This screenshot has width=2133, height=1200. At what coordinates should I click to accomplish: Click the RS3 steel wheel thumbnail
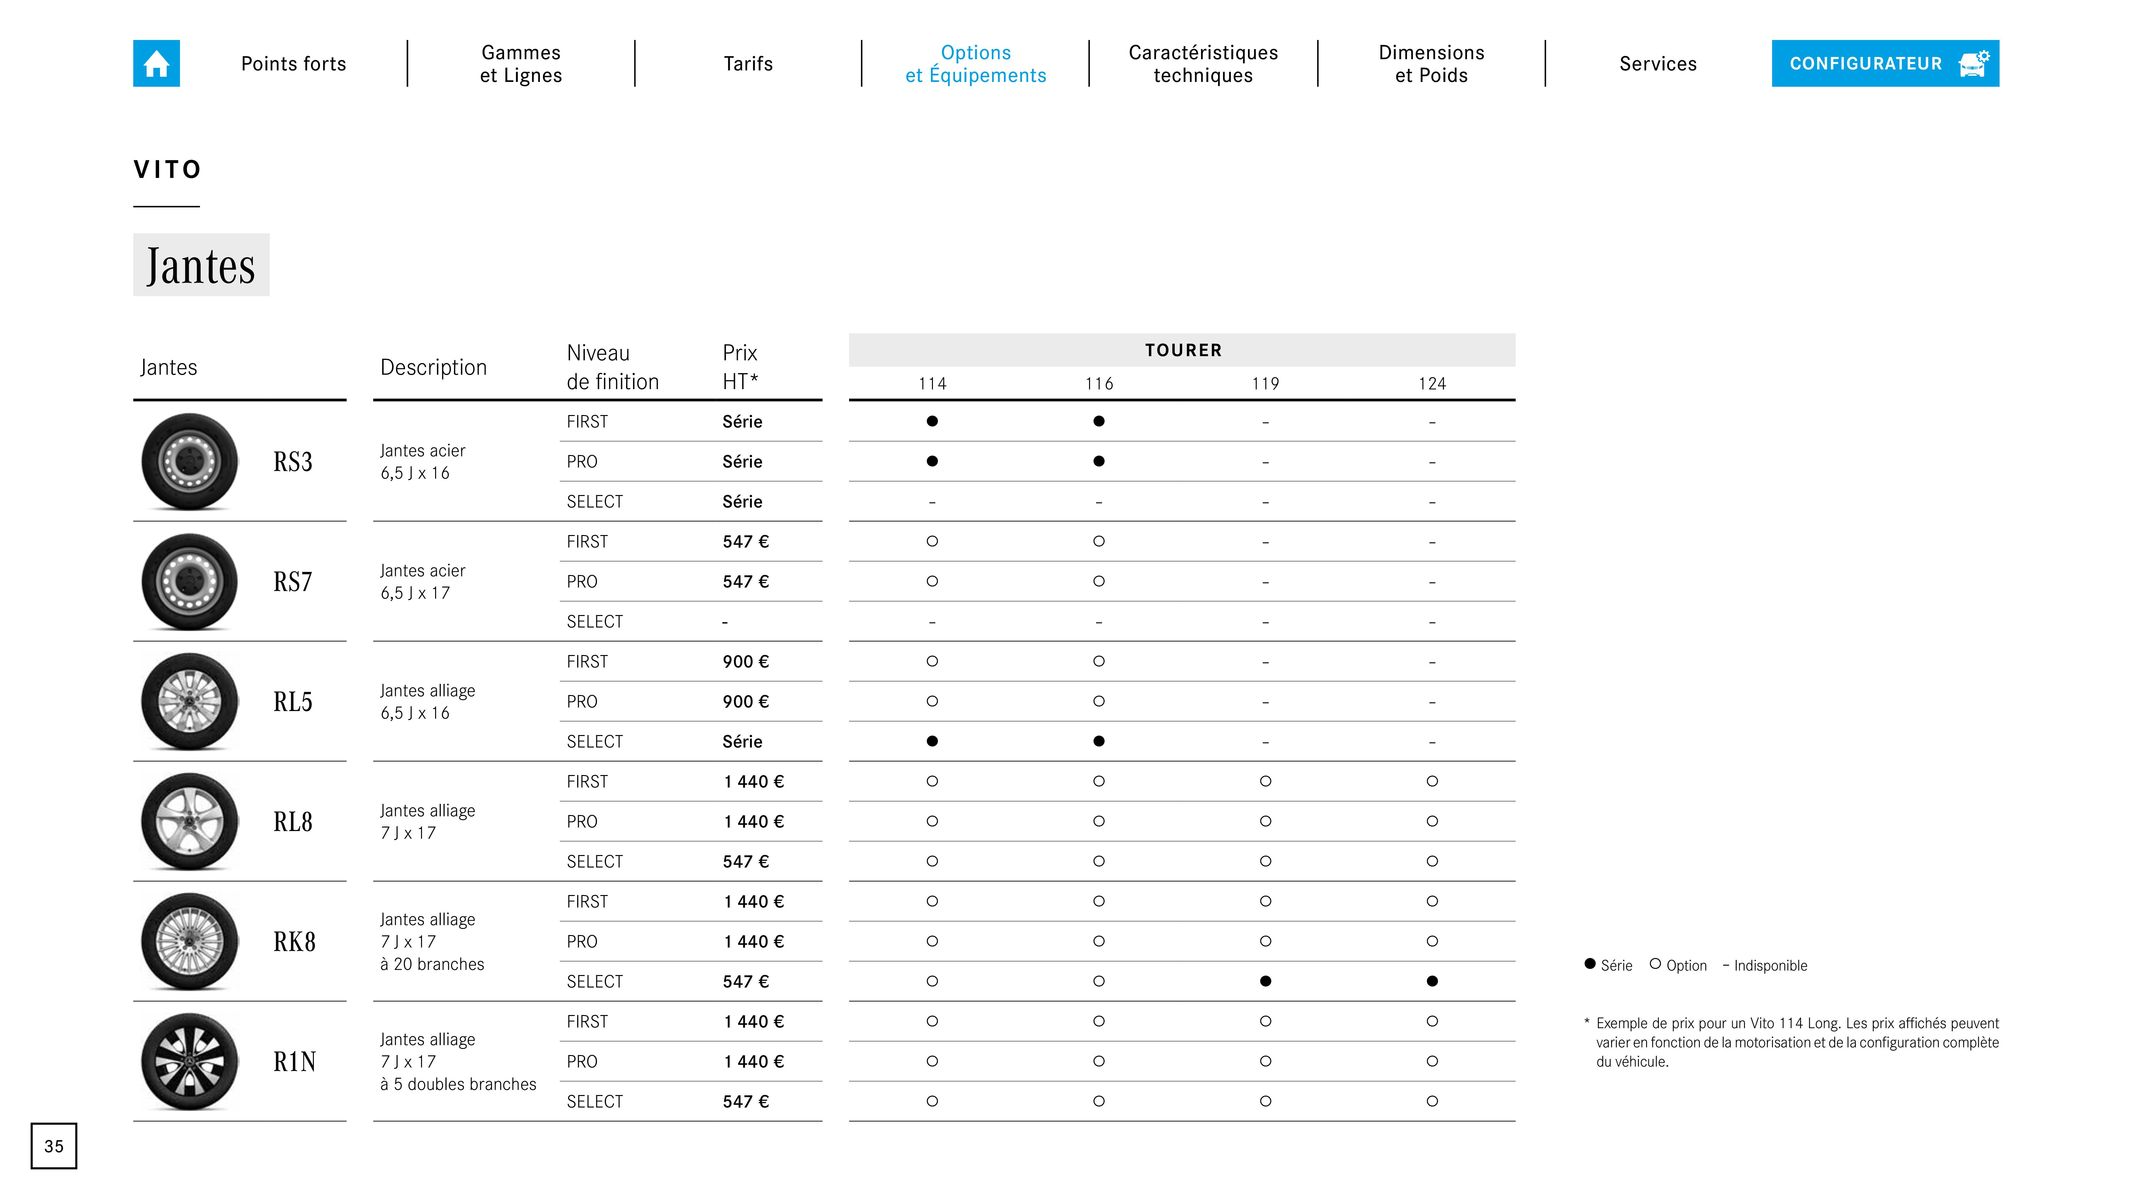(x=190, y=462)
